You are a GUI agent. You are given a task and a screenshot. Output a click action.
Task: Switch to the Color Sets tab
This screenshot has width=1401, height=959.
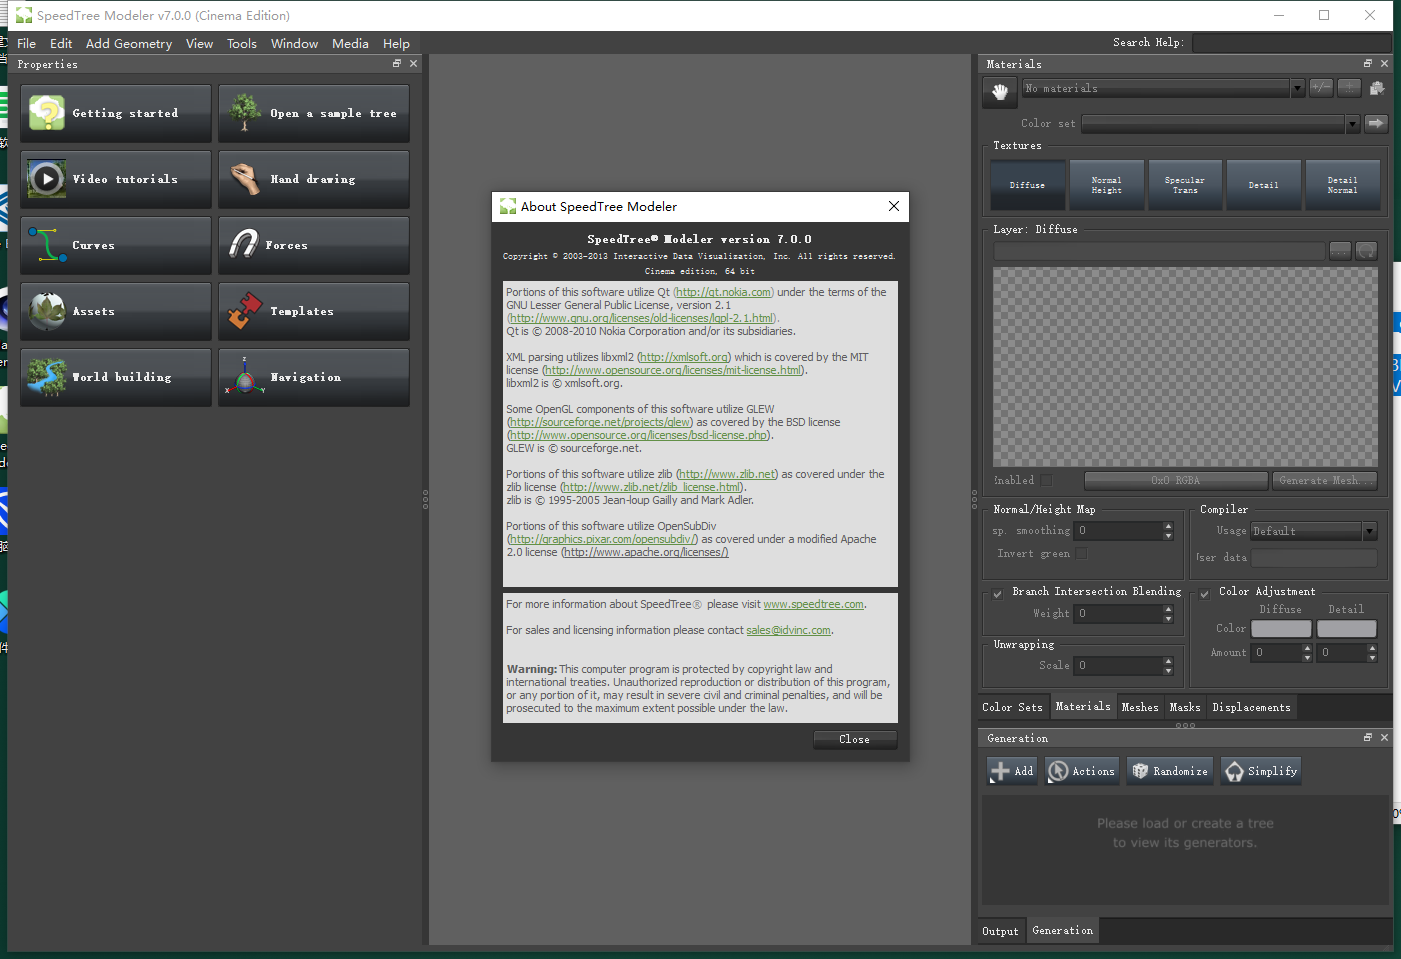(x=1012, y=707)
